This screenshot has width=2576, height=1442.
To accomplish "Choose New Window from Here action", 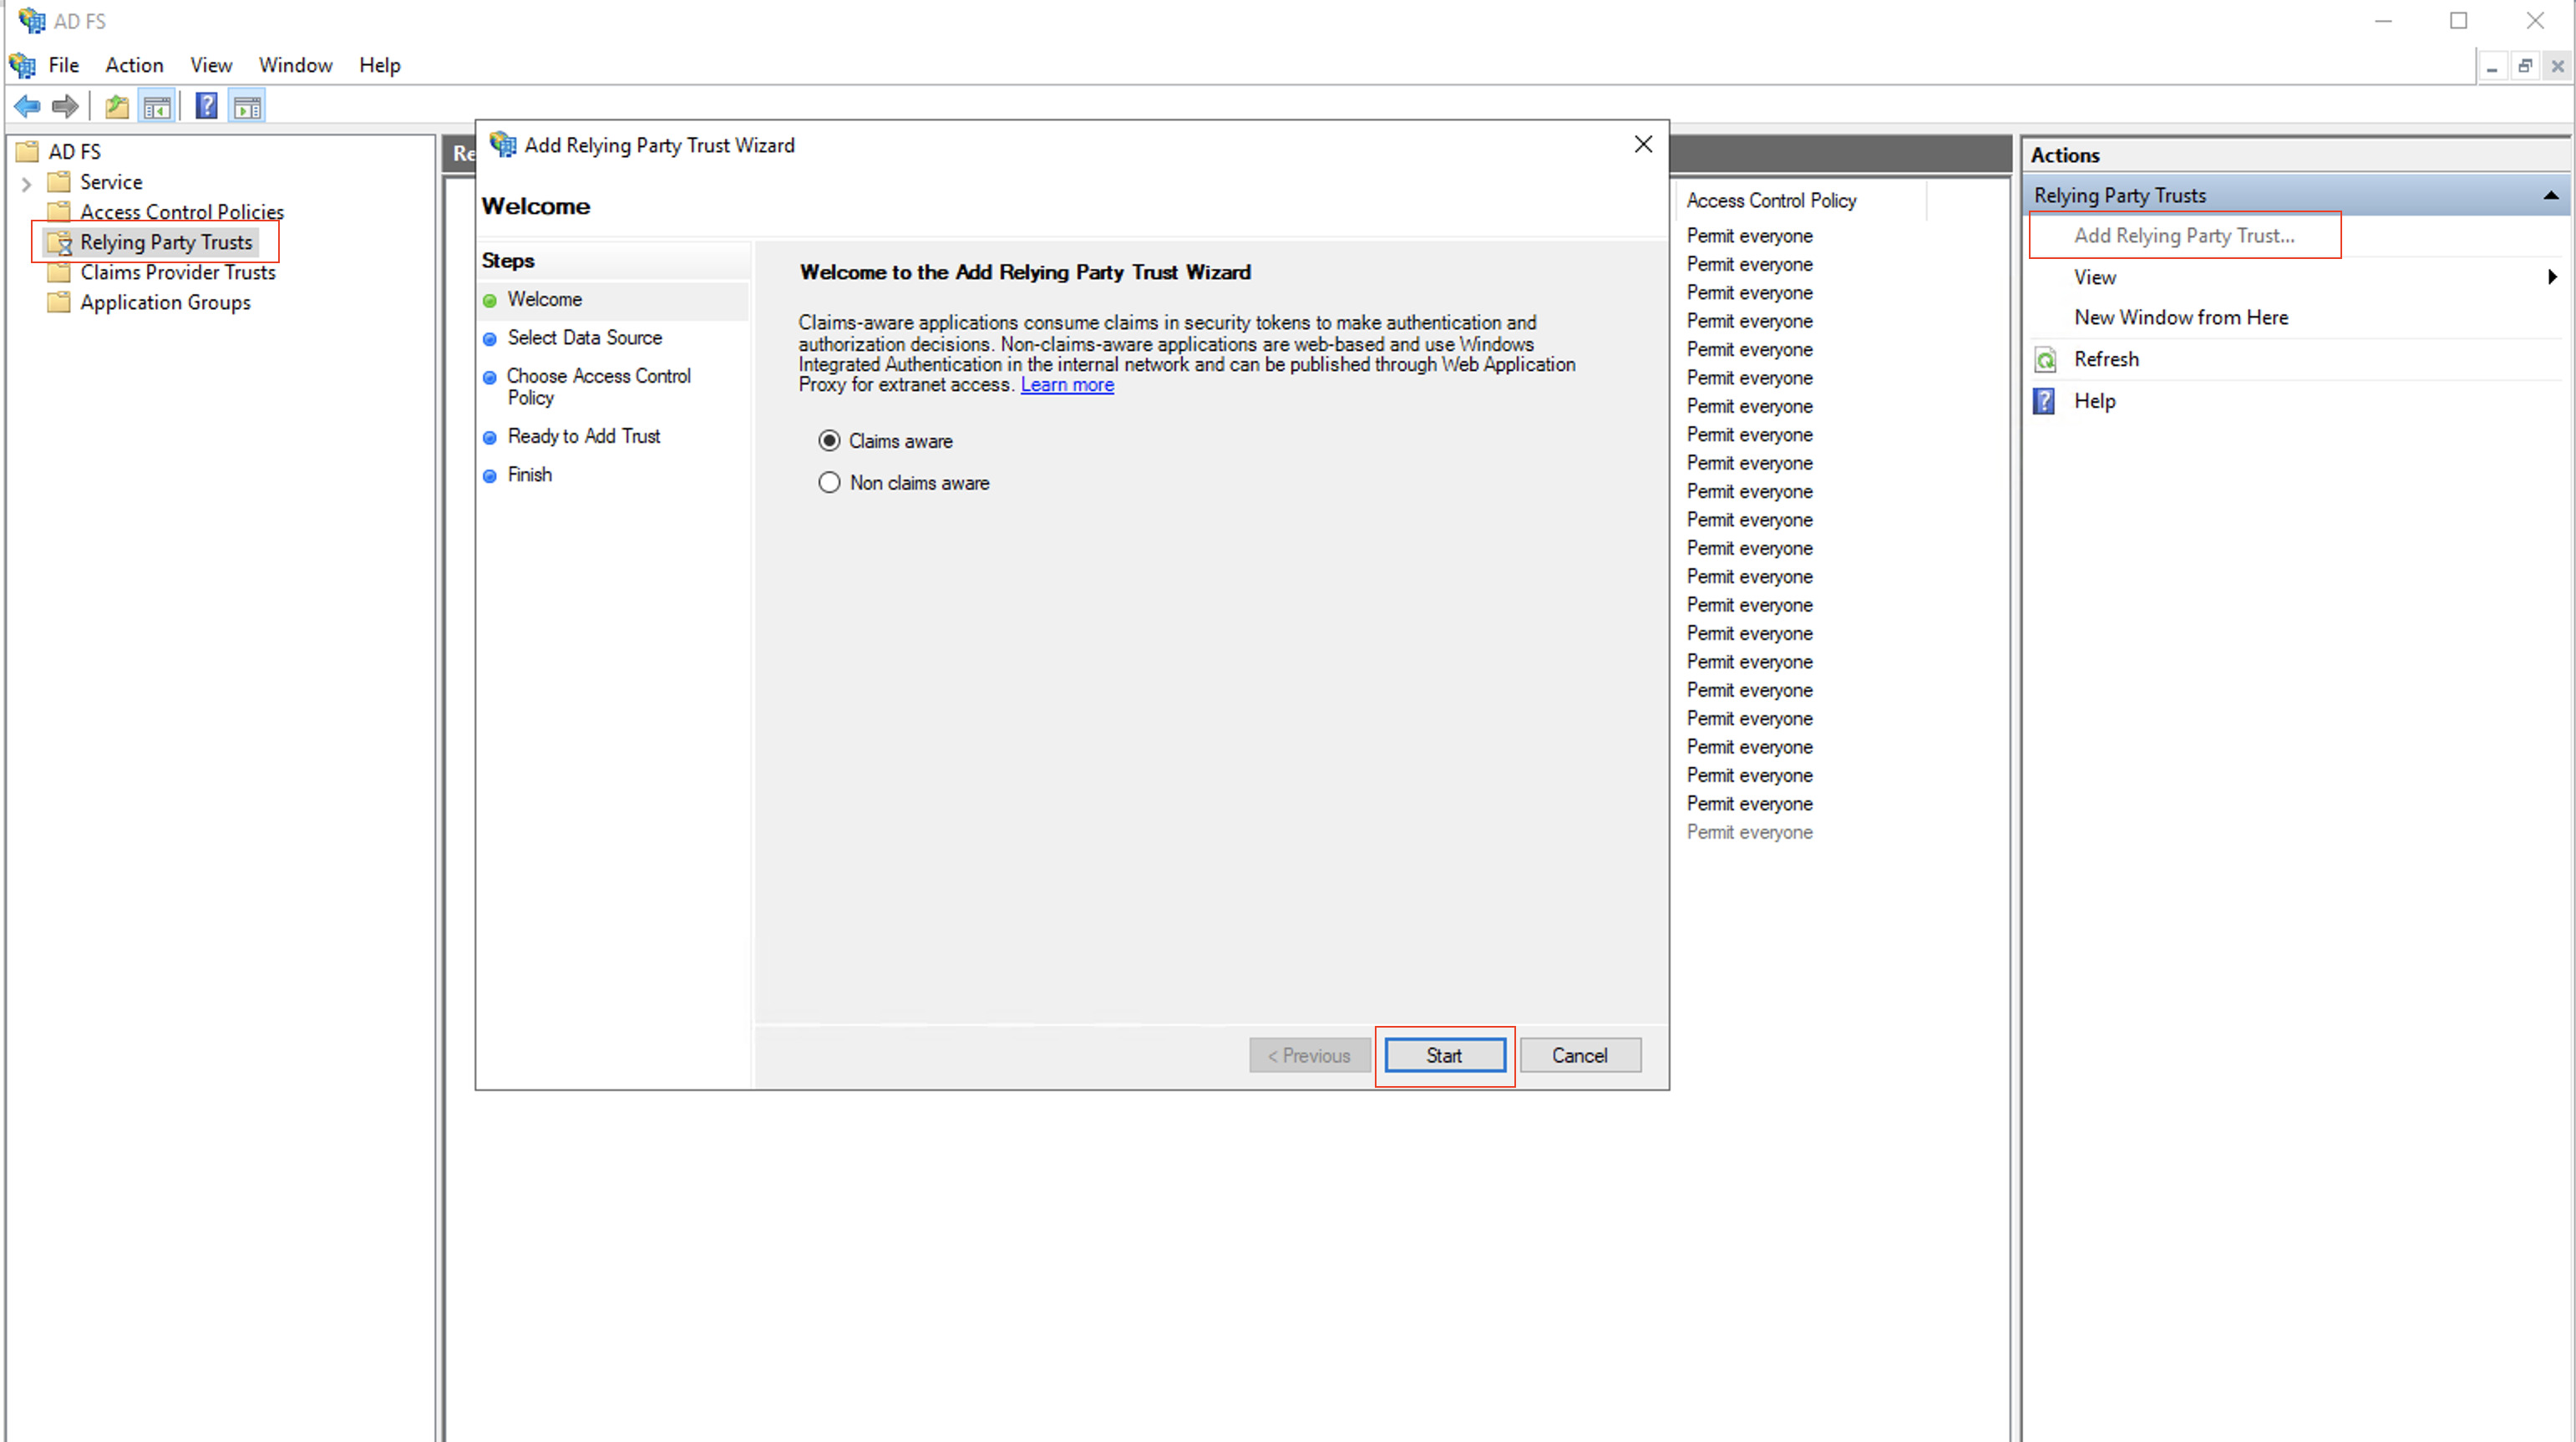I will (x=2181, y=317).
